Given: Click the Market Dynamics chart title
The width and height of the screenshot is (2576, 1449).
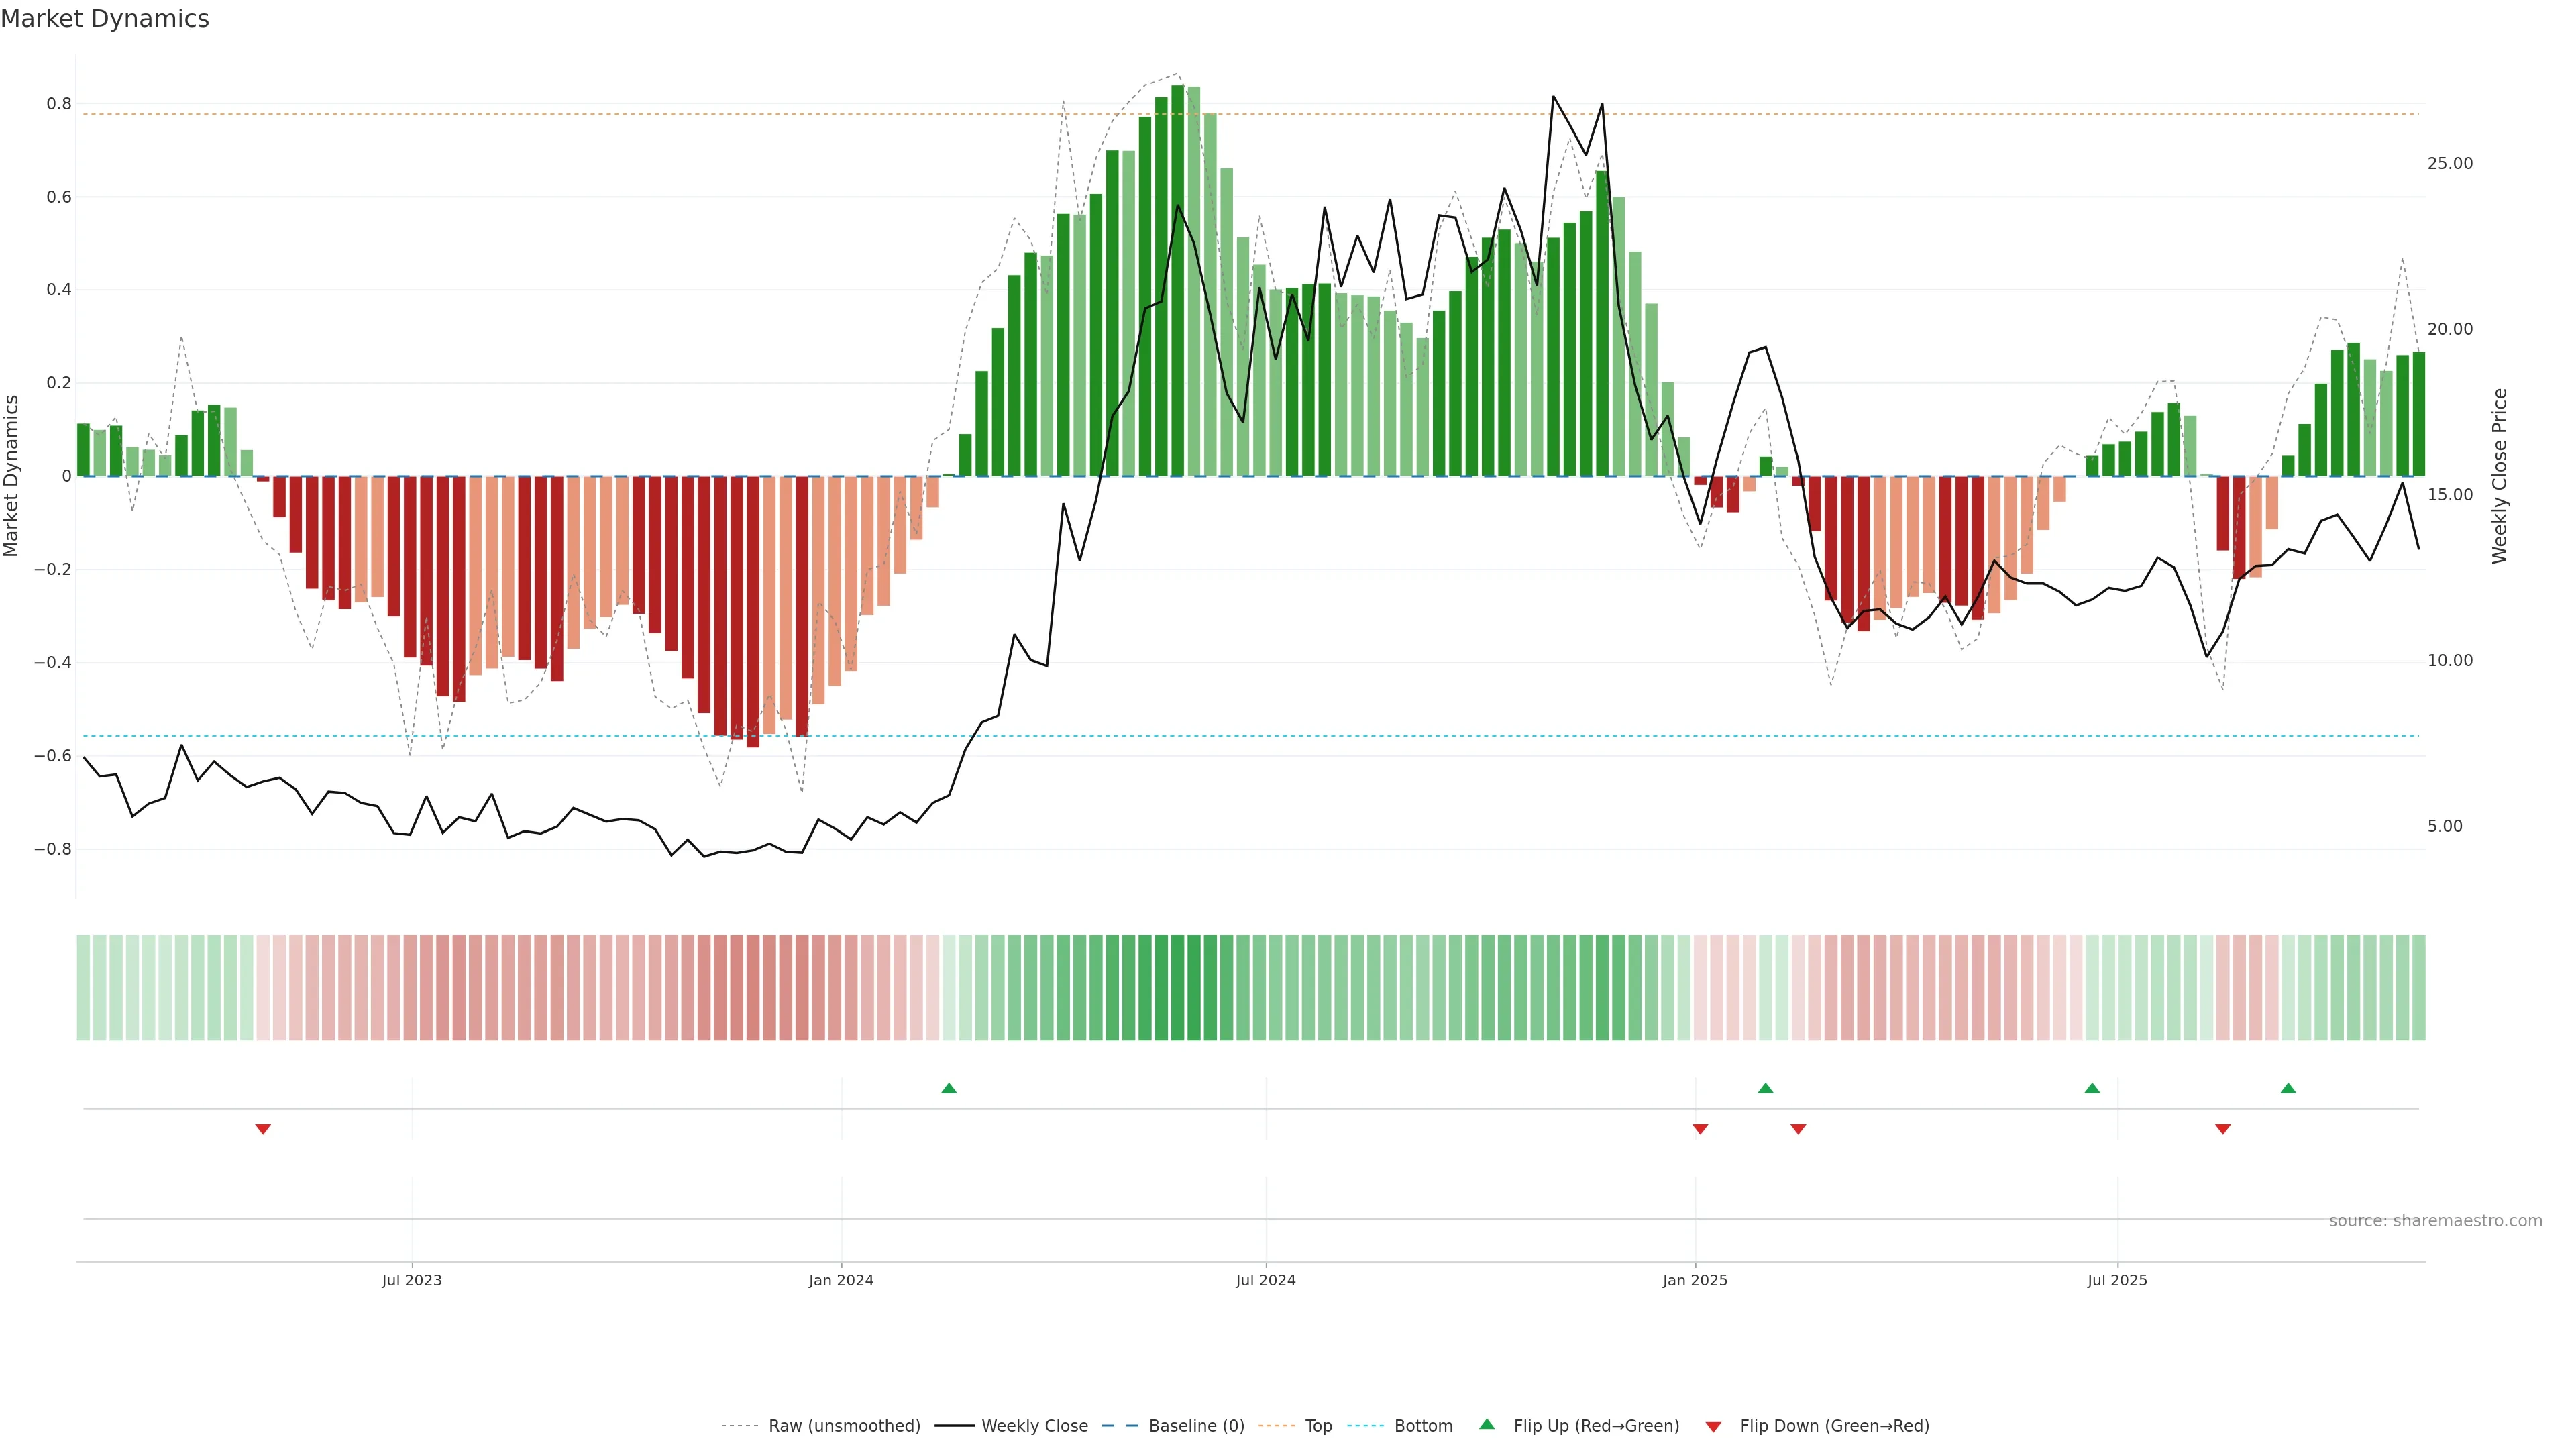Looking at the screenshot, I should [105, 19].
